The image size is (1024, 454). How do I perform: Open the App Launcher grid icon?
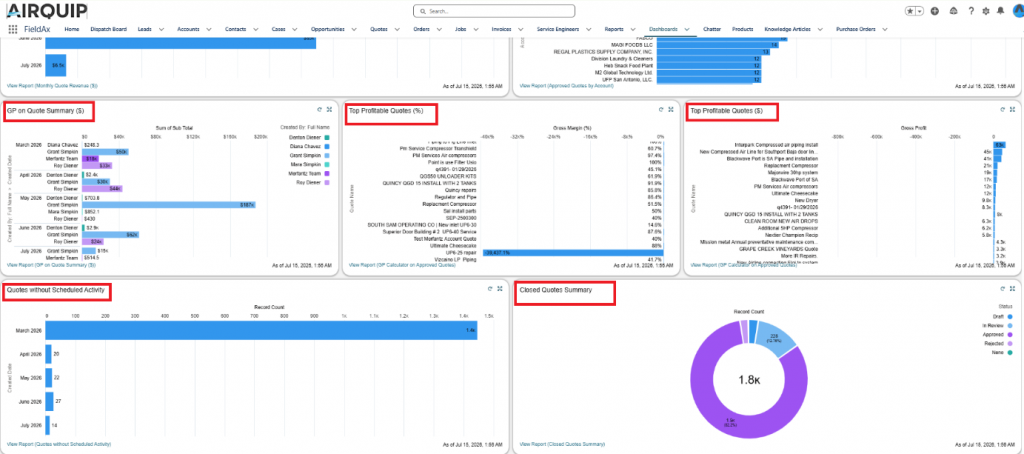click(x=13, y=29)
